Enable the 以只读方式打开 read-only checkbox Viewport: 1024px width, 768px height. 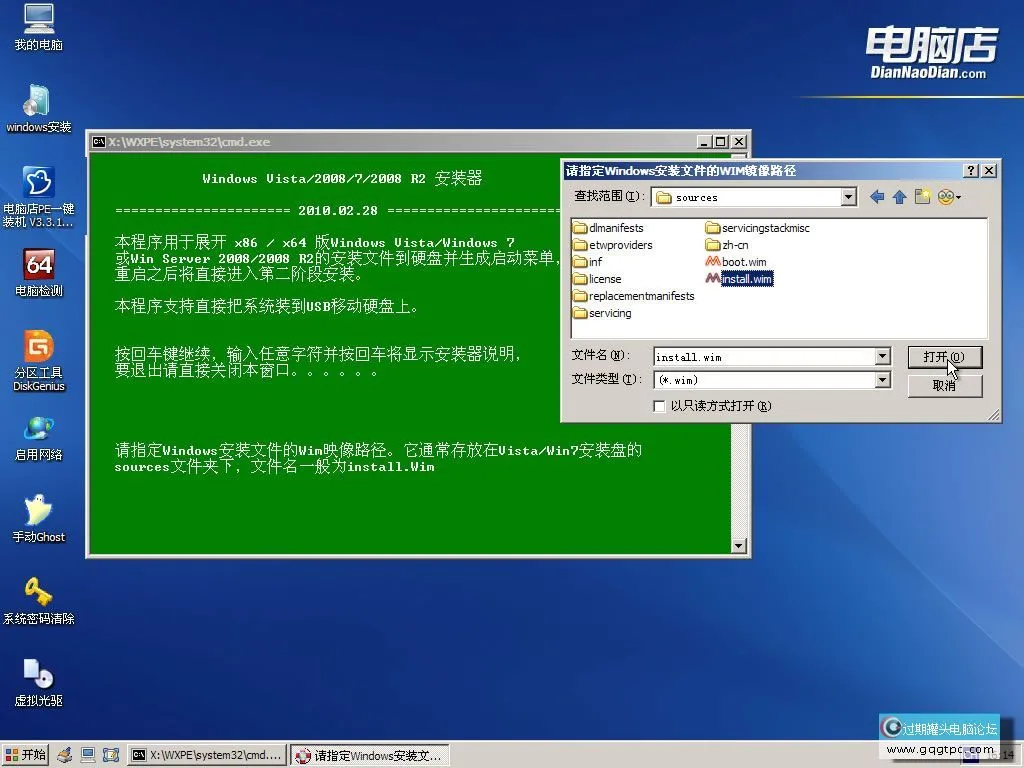tap(659, 406)
